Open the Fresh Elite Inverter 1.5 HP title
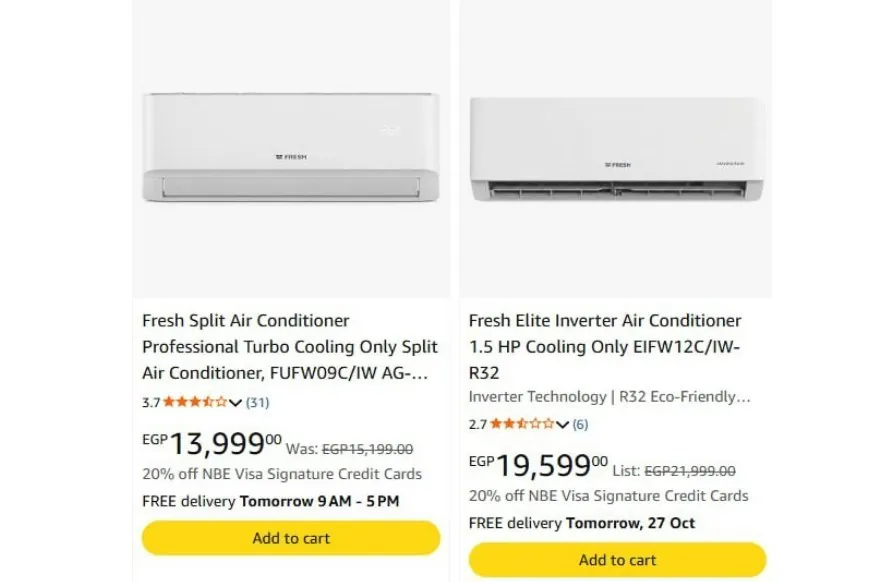The width and height of the screenshot is (896, 582). click(x=605, y=346)
